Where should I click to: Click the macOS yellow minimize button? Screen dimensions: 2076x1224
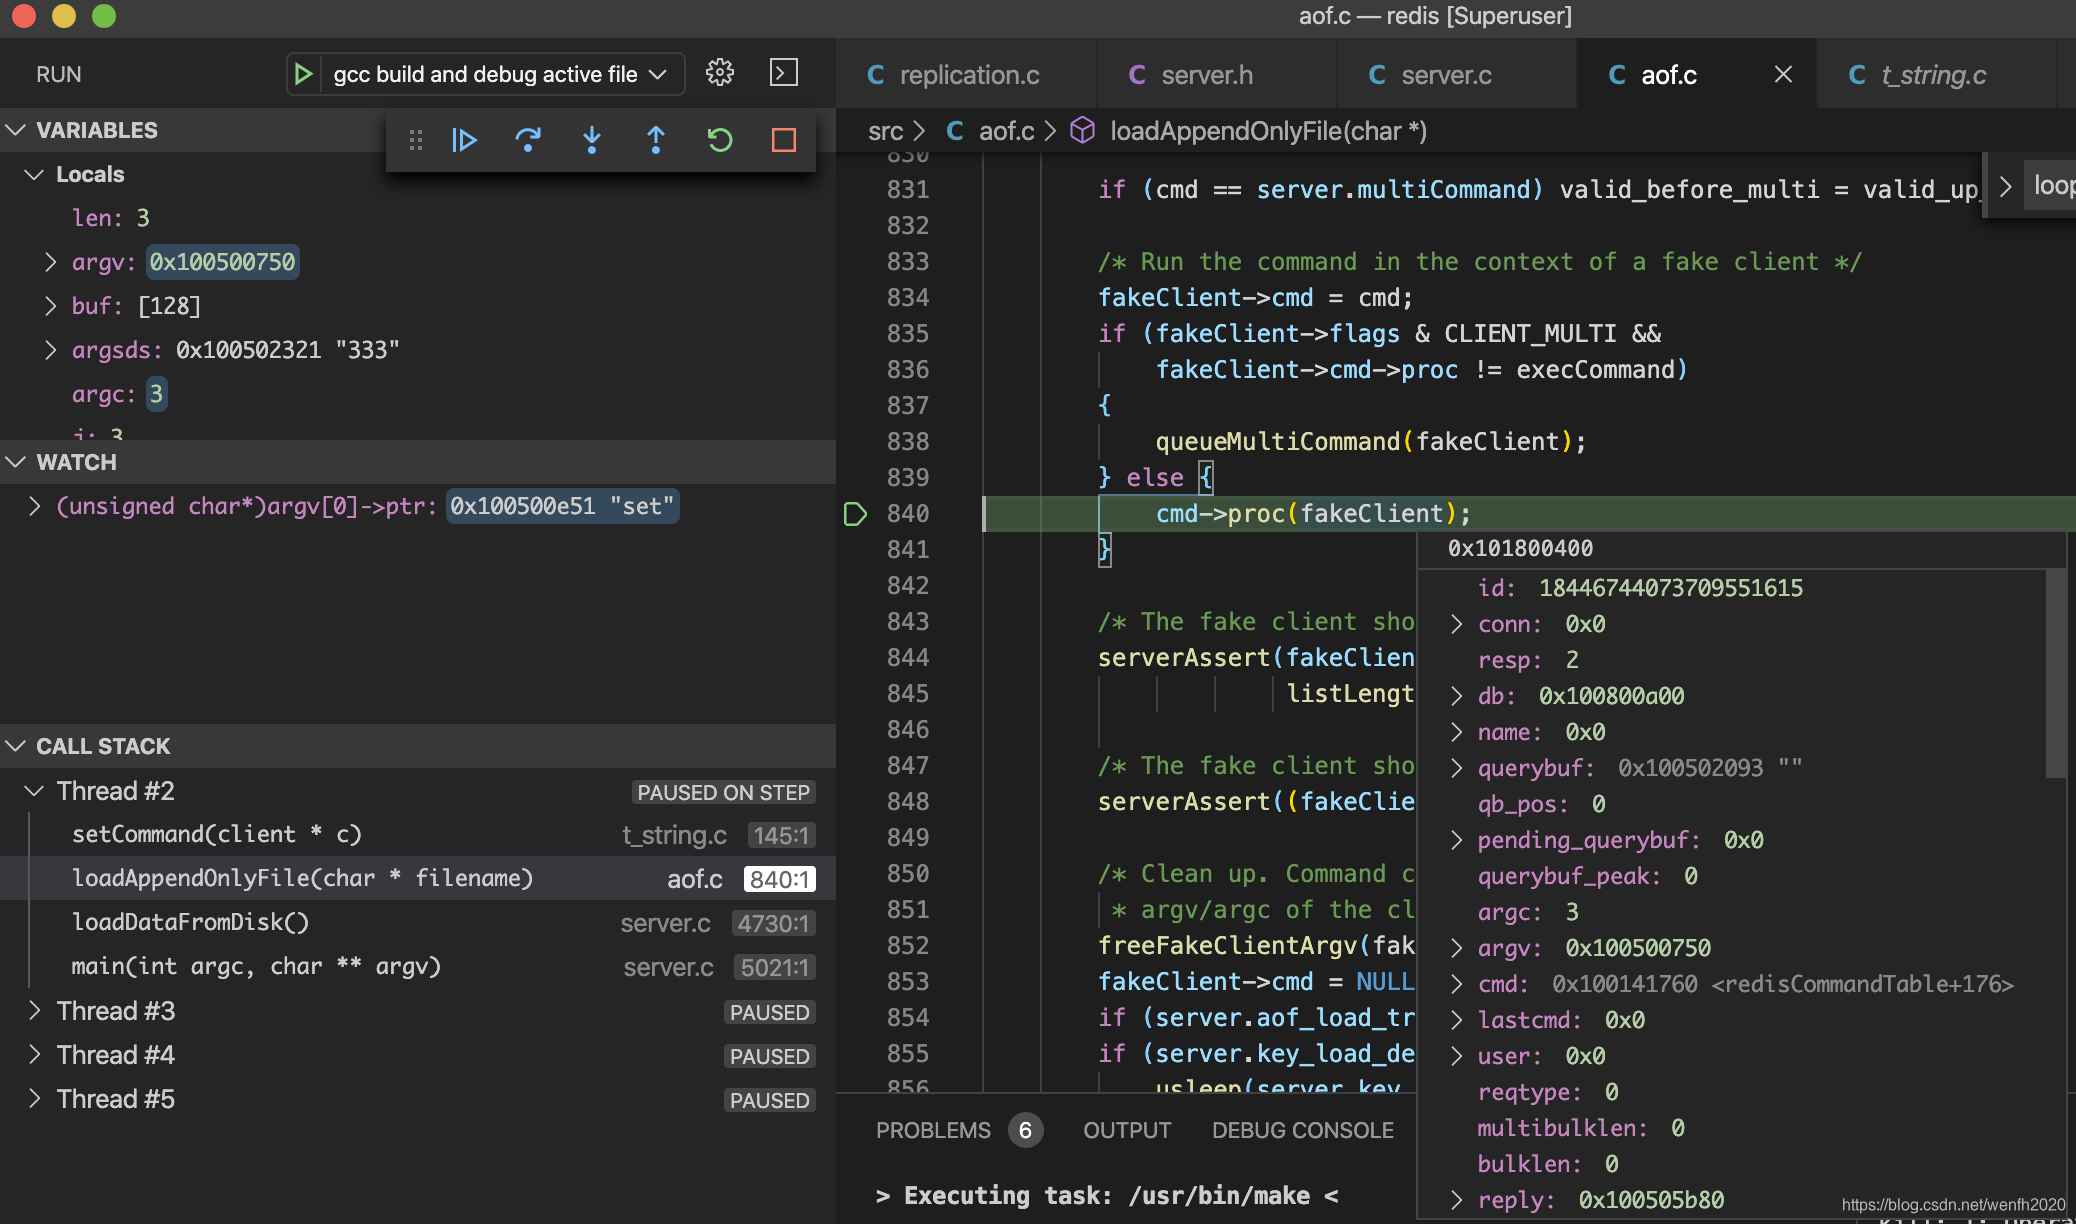(x=64, y=16)
